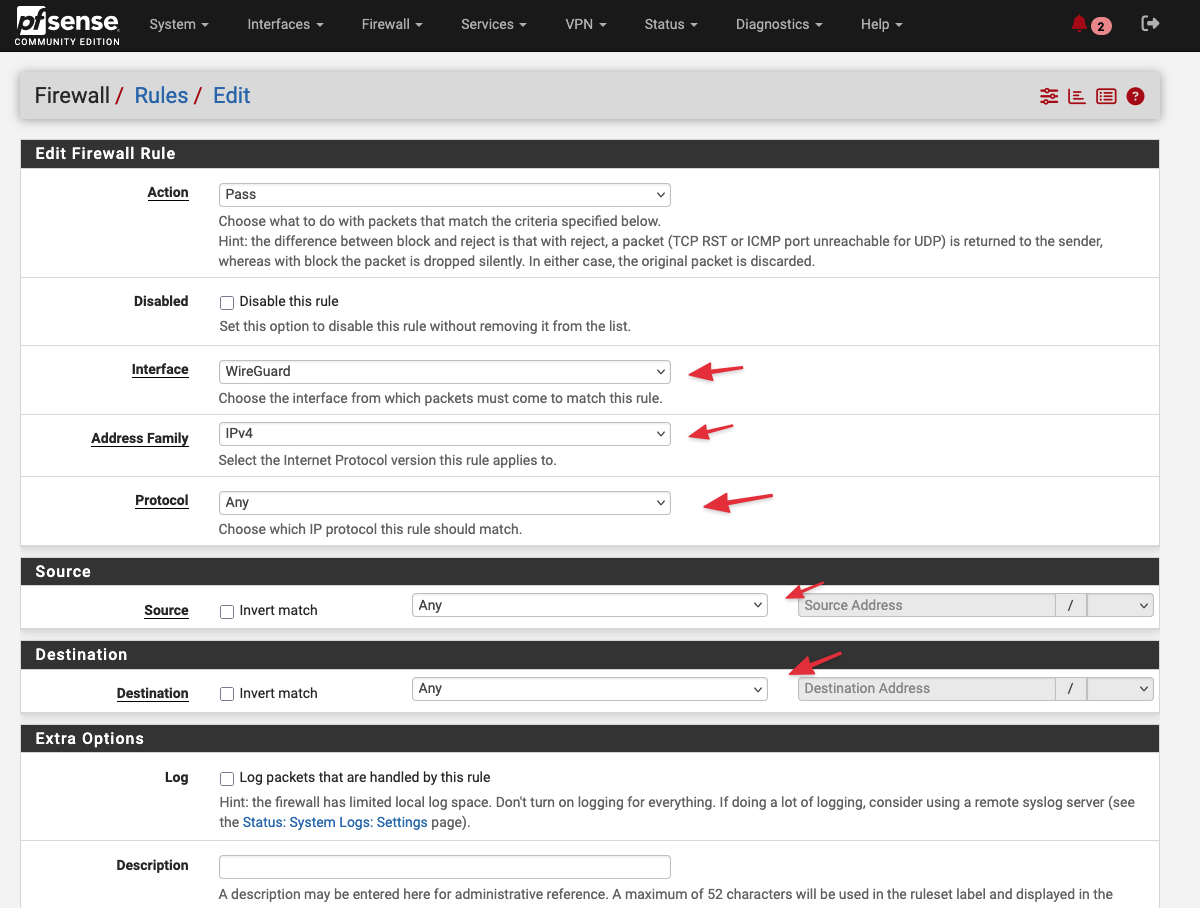This screenshot has width=1200, height=908.
Task: Open the Action dropdown set to Pass
Action: 444,194
